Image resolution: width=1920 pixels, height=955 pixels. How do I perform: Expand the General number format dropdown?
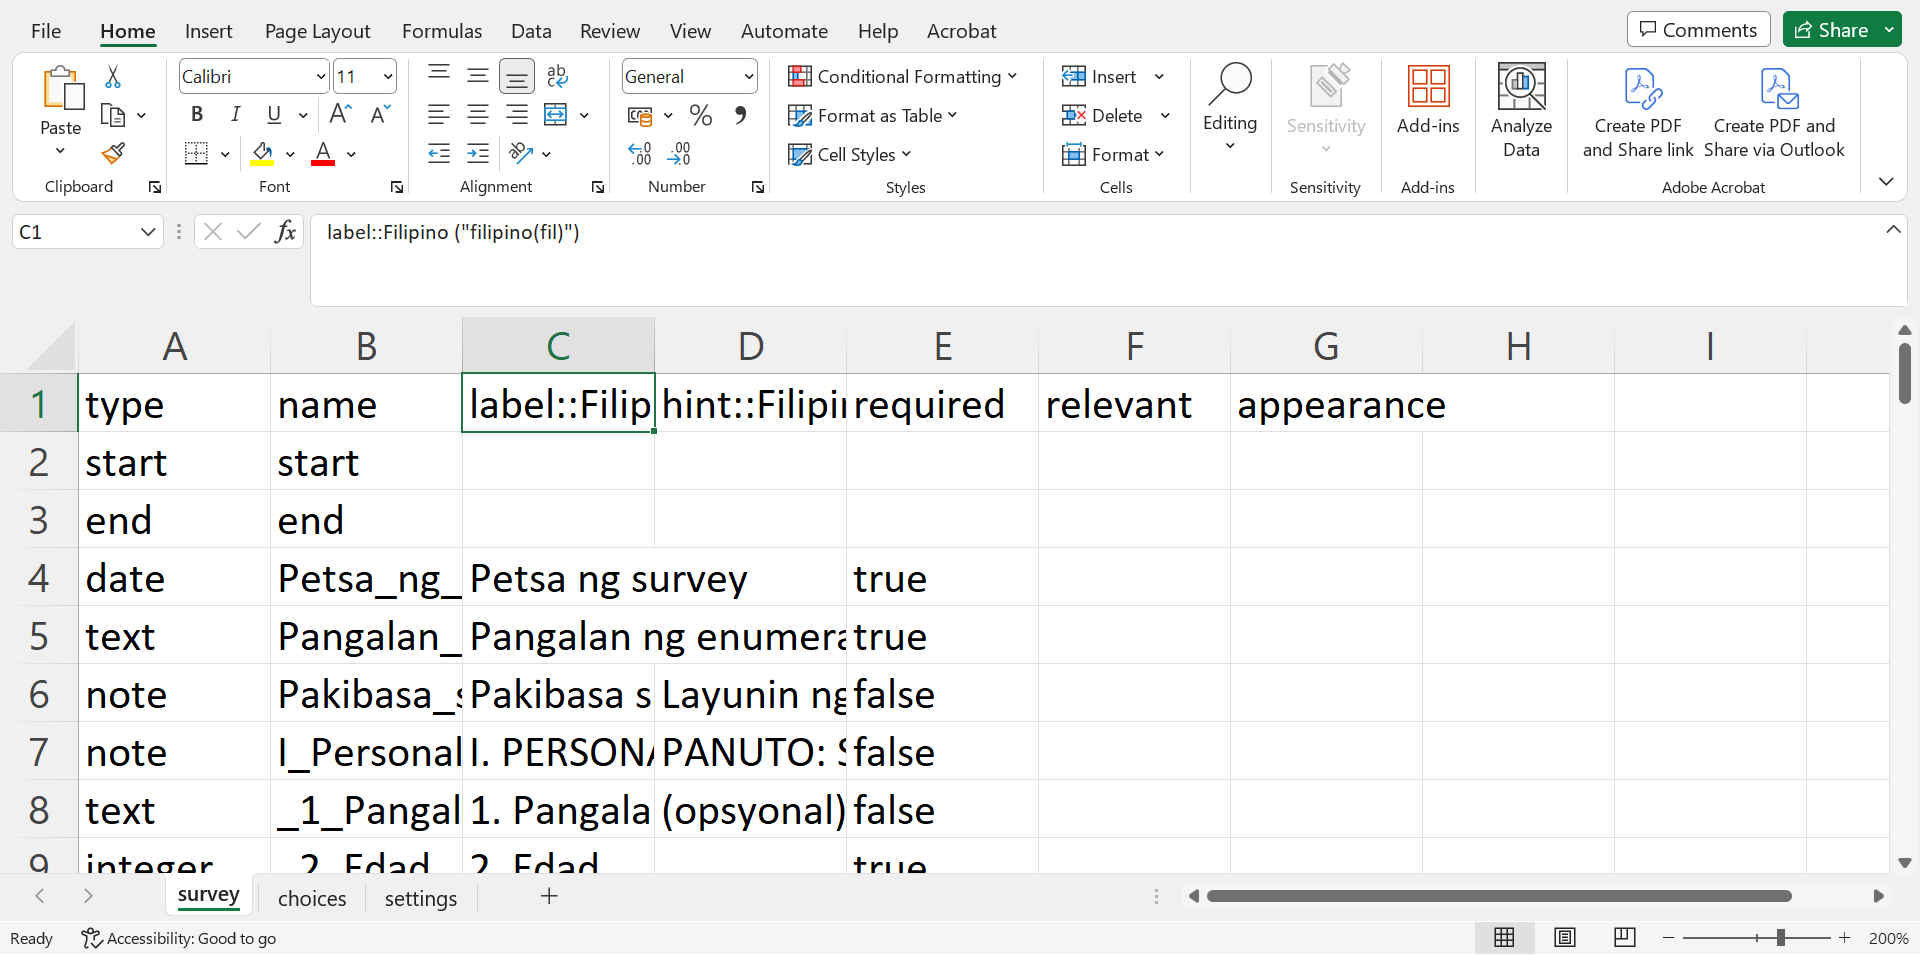[x=748, y=76]
